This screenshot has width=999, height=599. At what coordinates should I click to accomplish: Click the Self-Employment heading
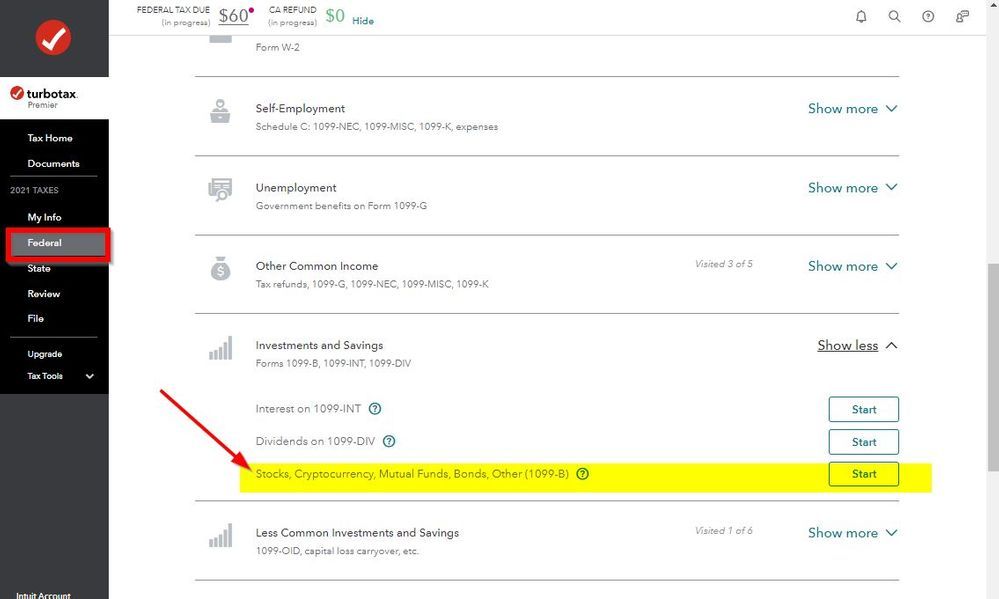[300, 108]
